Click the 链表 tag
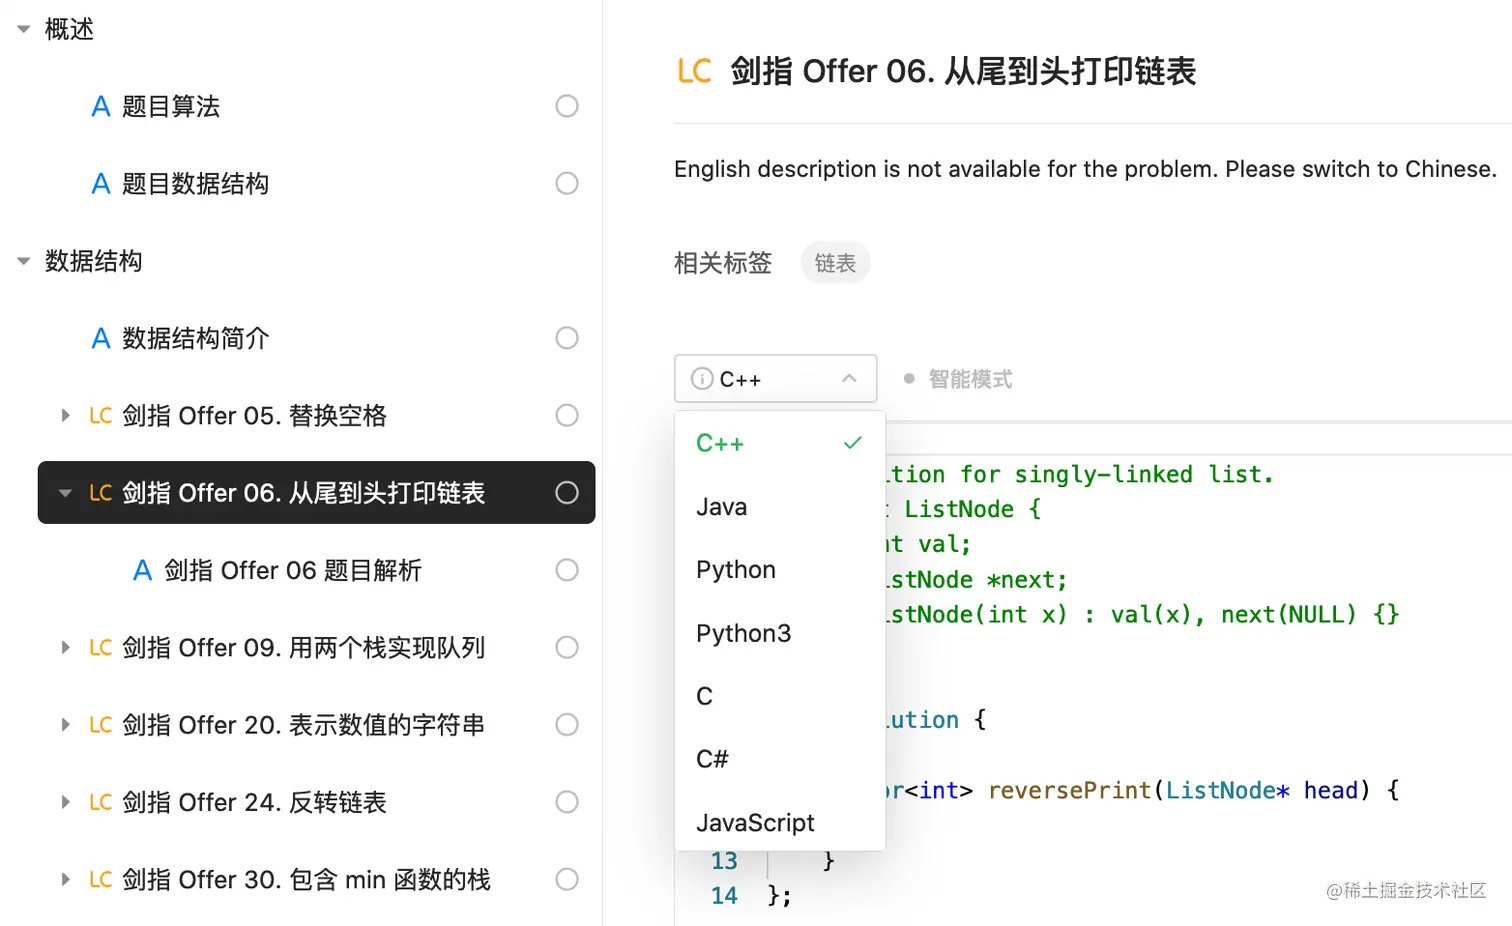 [x=835, y=263]
